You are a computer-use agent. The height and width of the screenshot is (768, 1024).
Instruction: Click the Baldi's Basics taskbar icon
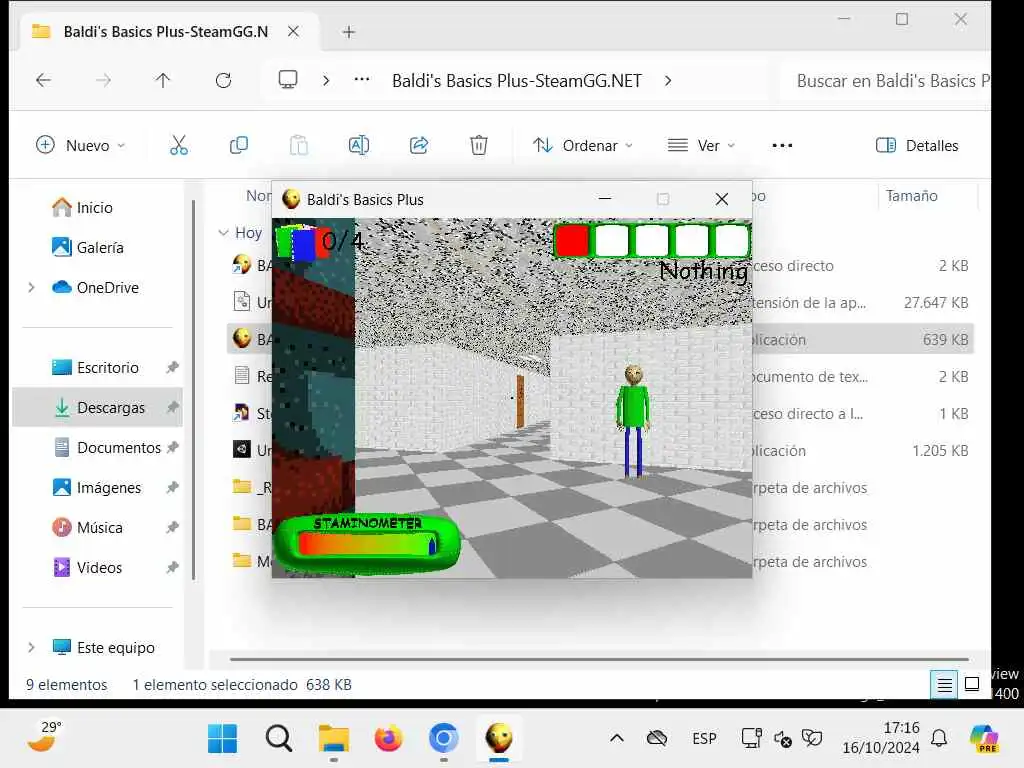click(x=499, y=739)
